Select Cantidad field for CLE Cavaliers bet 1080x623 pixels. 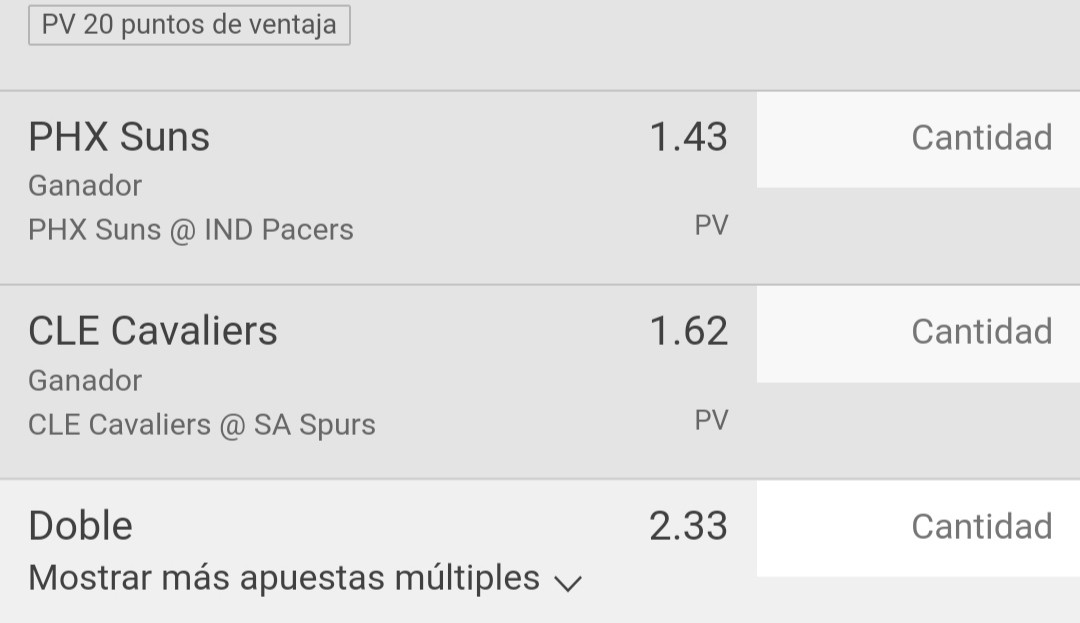(x=918, y=335)
